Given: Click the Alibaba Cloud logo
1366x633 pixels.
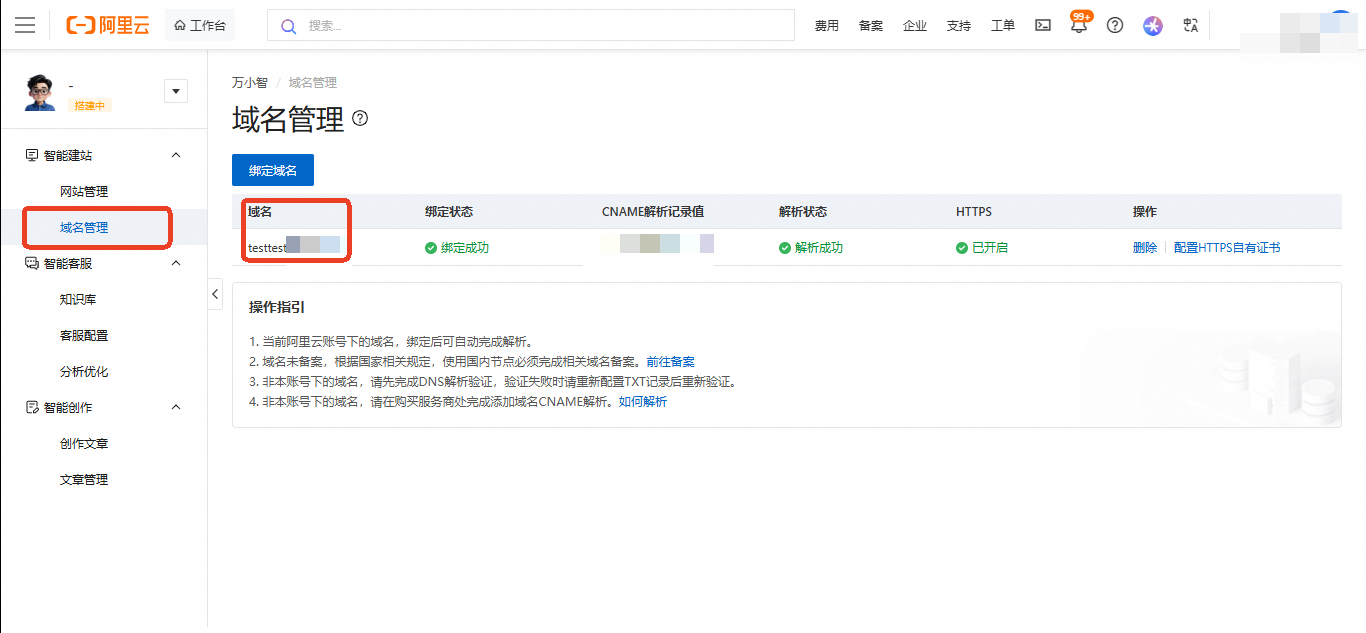Looking at the screenshot, I should point(107,25).
